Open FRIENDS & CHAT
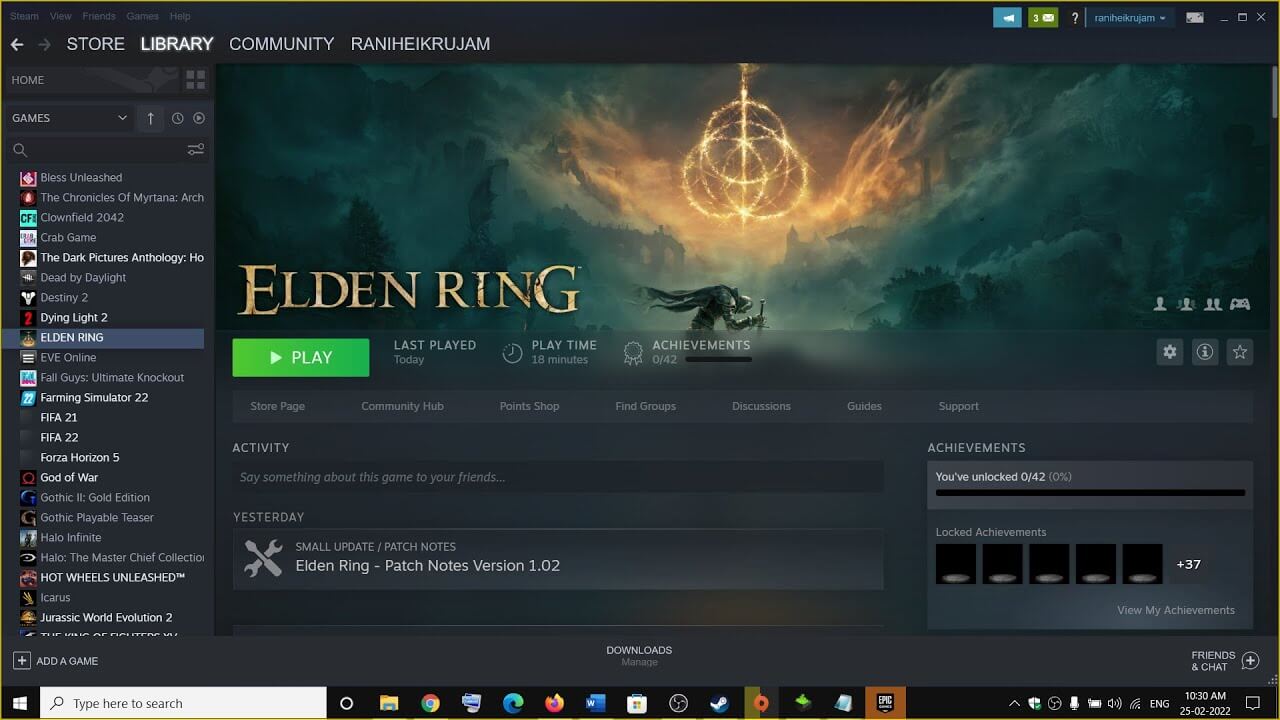 [x=1224, y=661]
